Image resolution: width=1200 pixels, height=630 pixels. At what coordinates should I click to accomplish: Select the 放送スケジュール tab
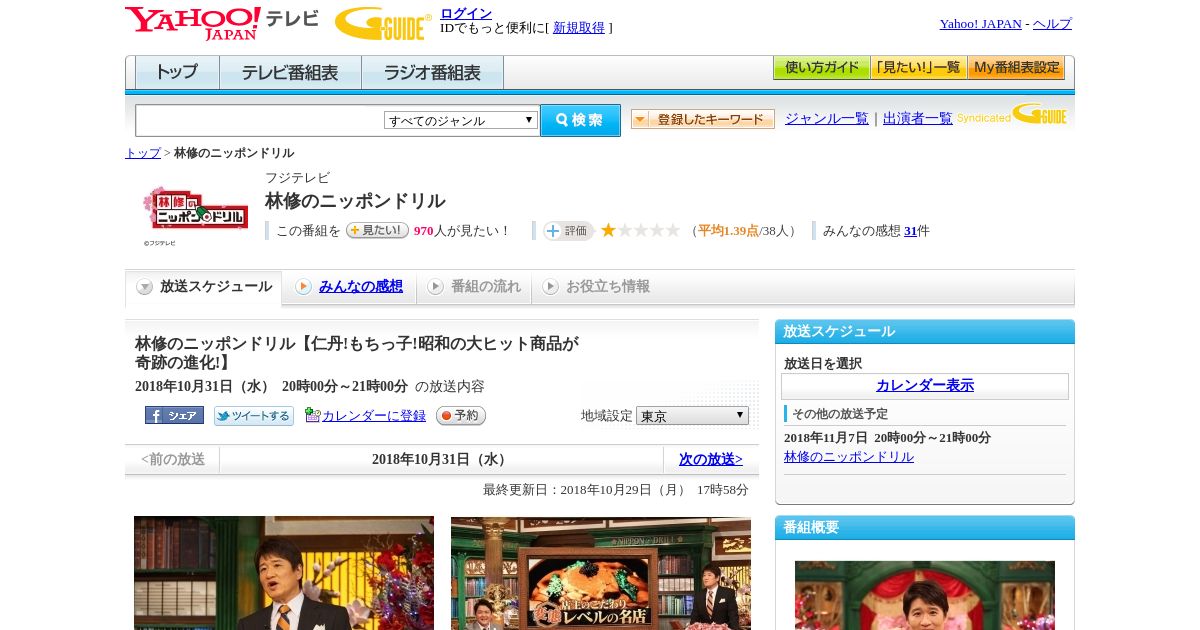[x=204, y=287]
